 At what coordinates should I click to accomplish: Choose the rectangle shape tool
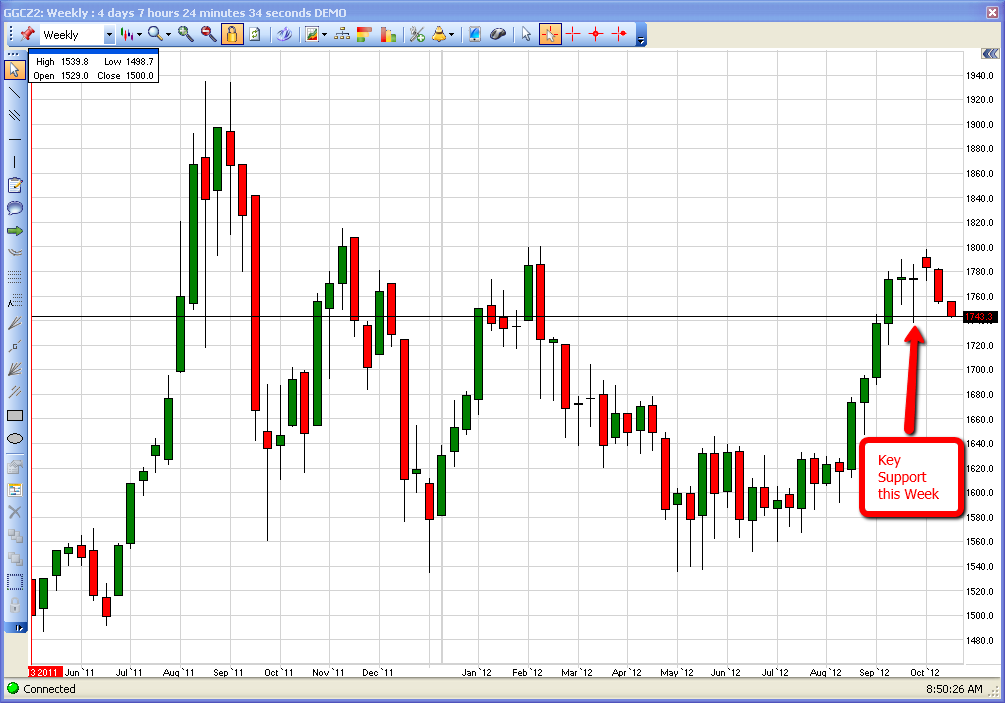coord(14,415)
